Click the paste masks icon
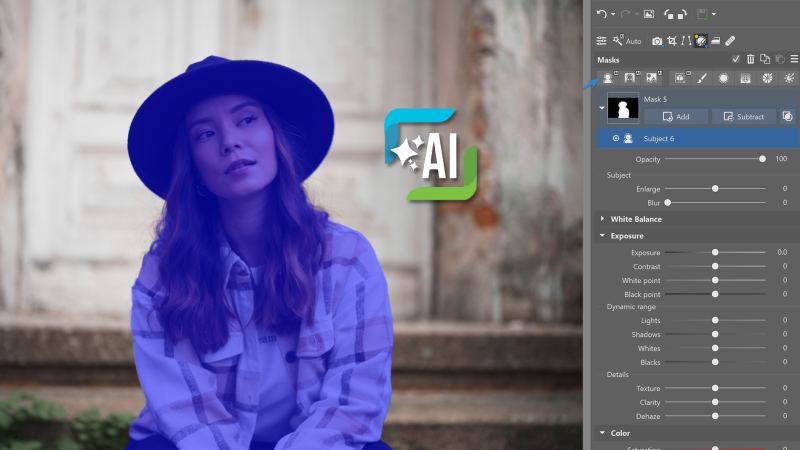Screen dimensions: 800x450 [x=780, y=59]
